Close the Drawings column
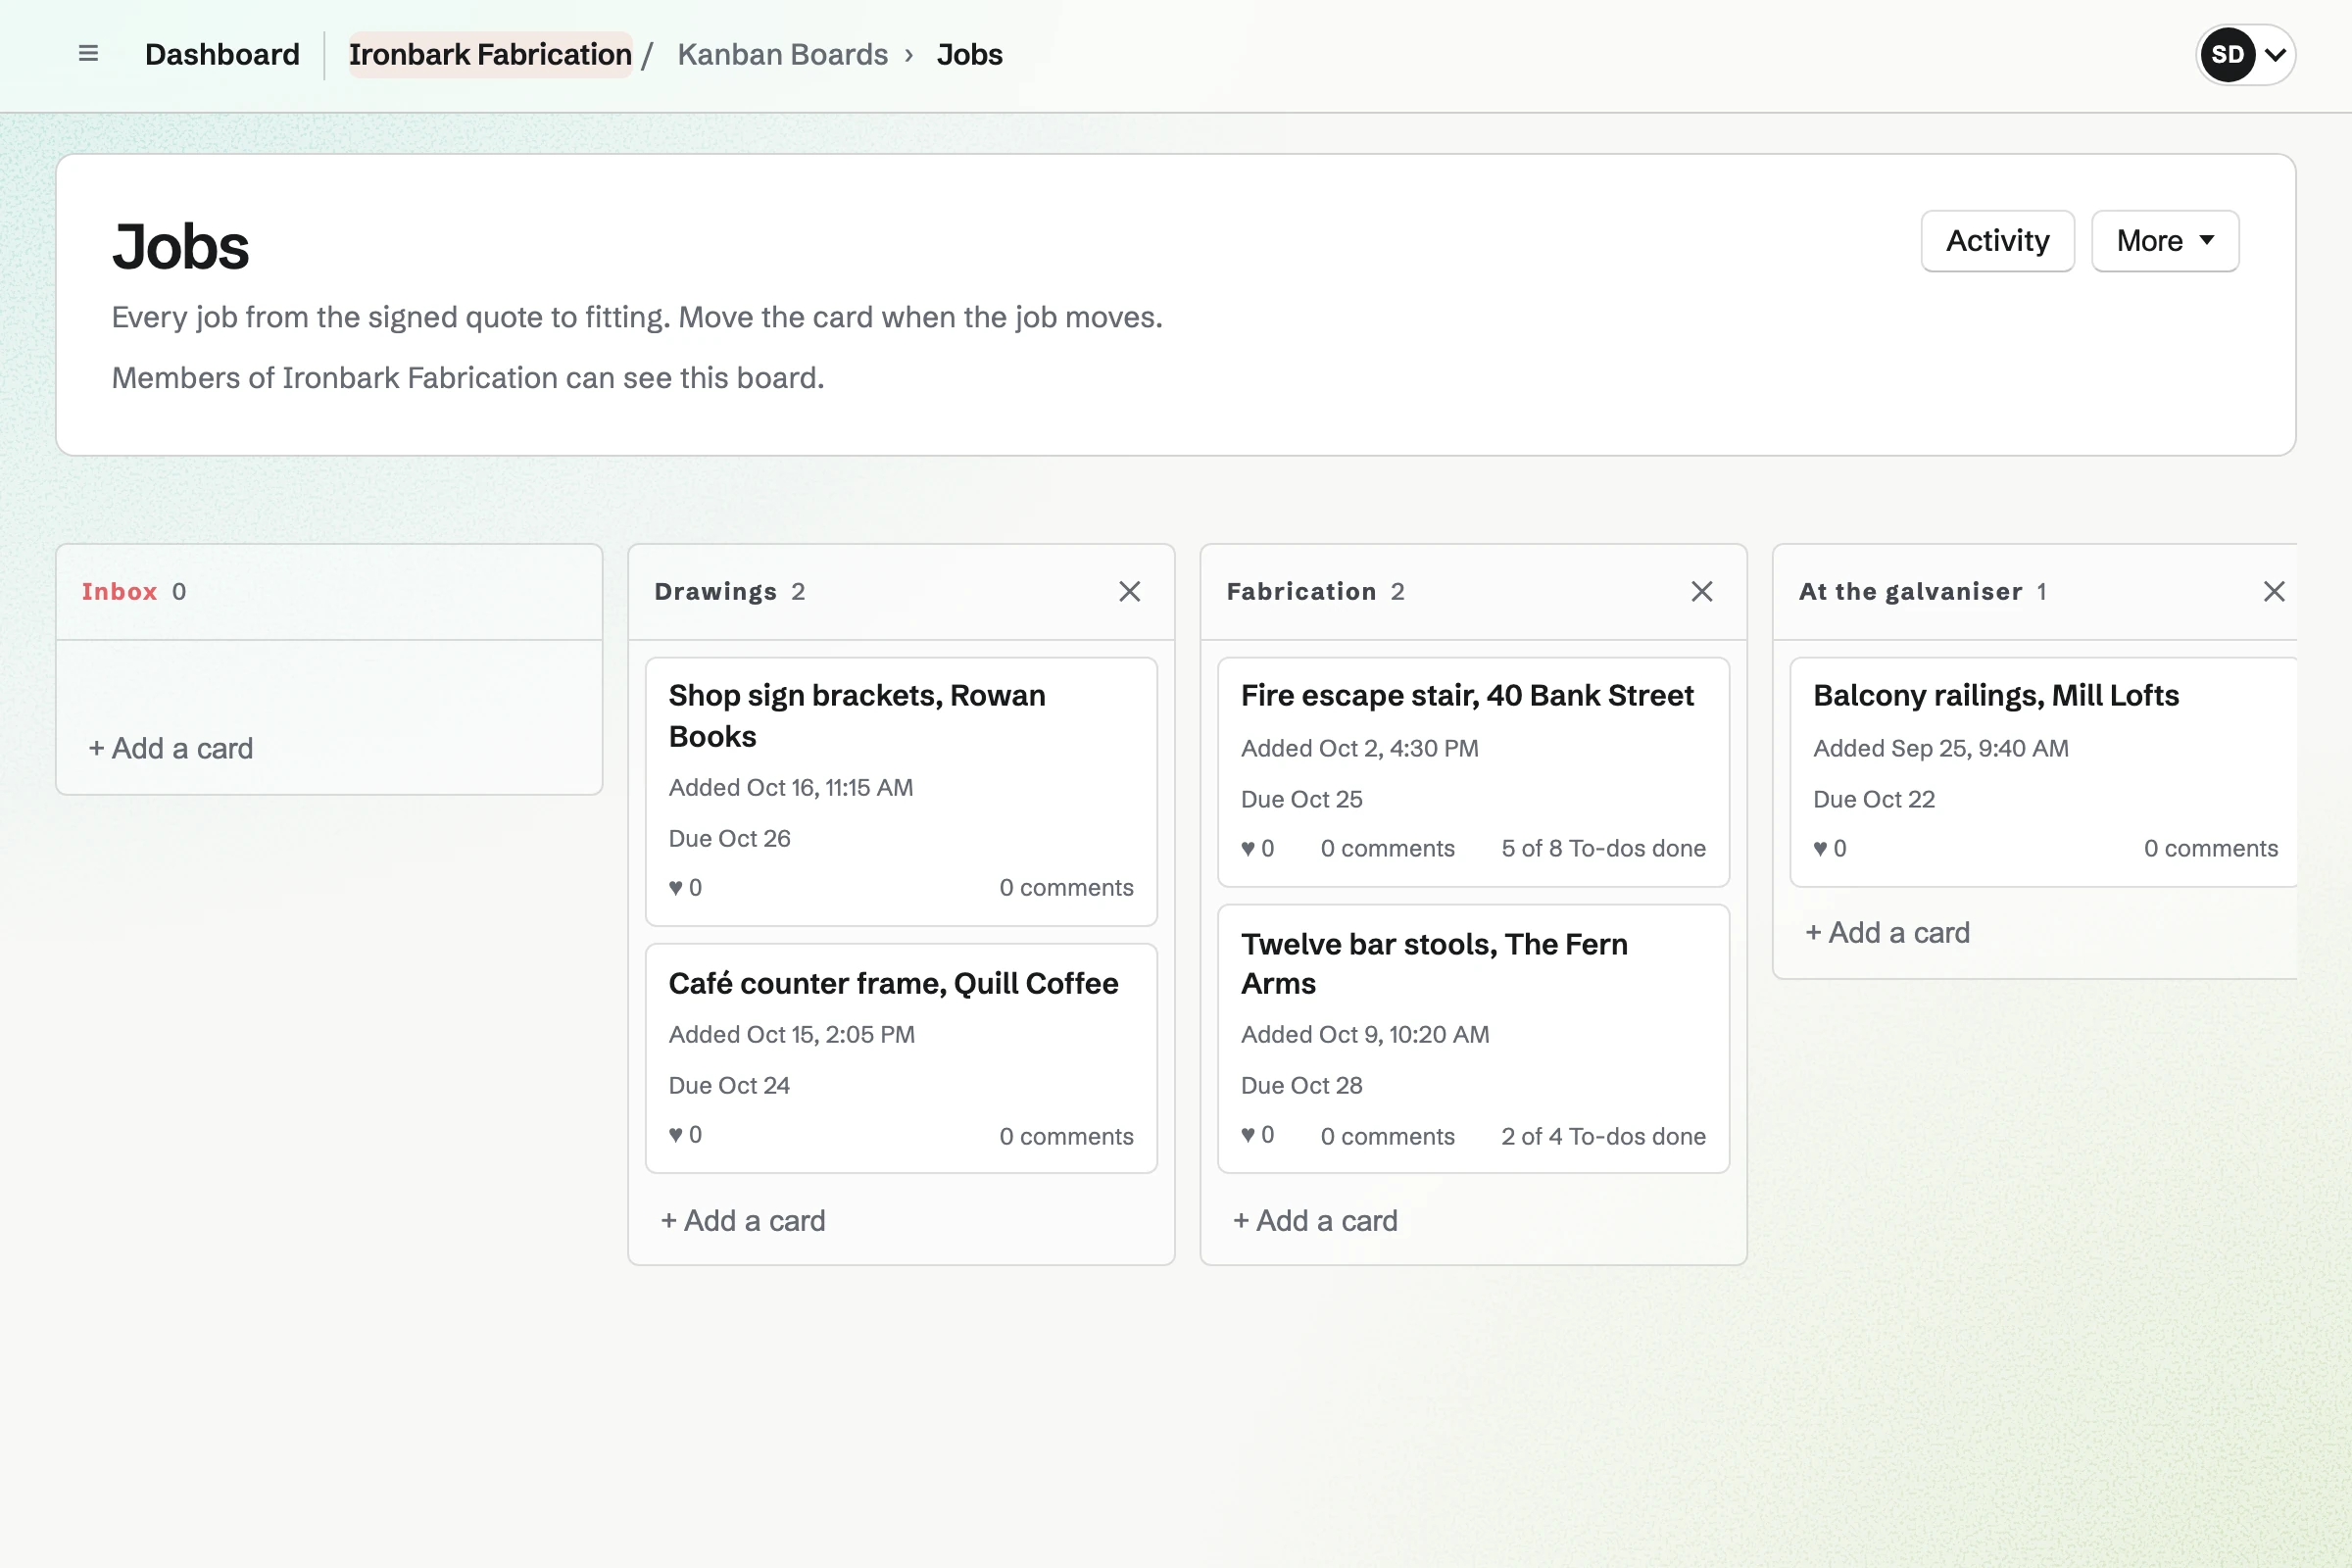 1129,591
